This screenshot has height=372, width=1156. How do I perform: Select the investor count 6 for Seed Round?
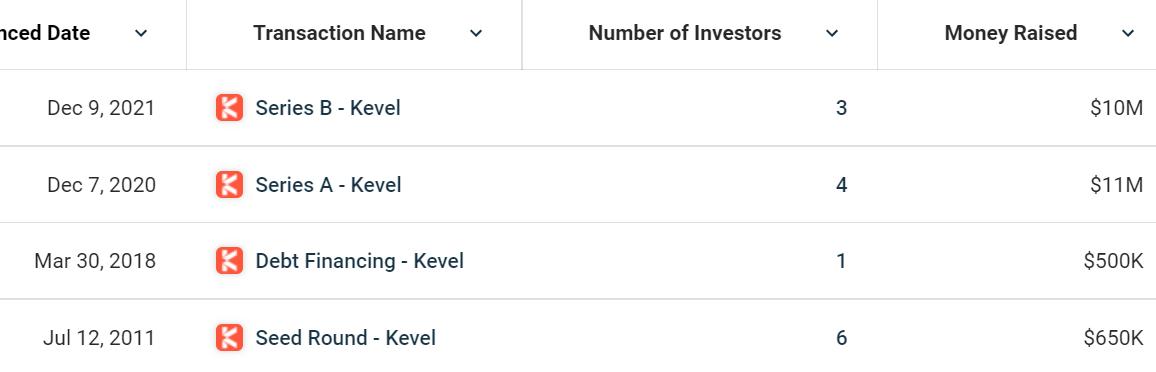[841, 337]
